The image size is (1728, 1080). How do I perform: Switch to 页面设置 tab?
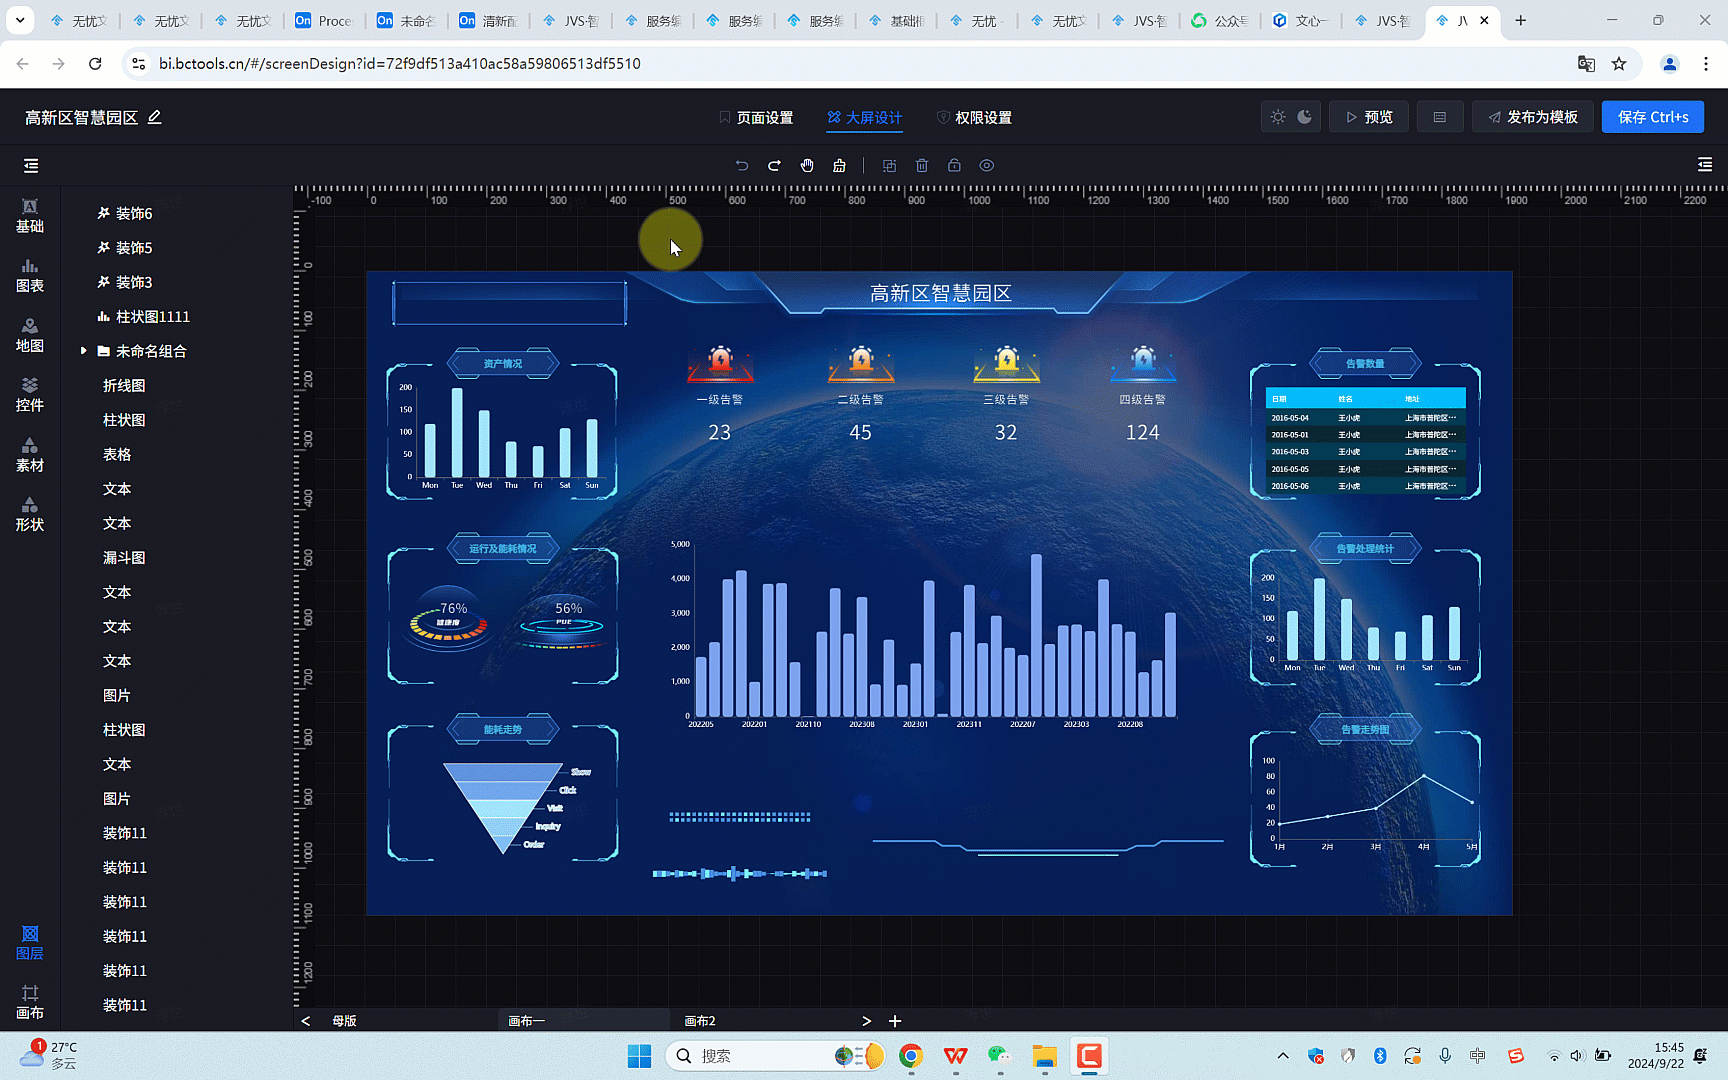756,118
